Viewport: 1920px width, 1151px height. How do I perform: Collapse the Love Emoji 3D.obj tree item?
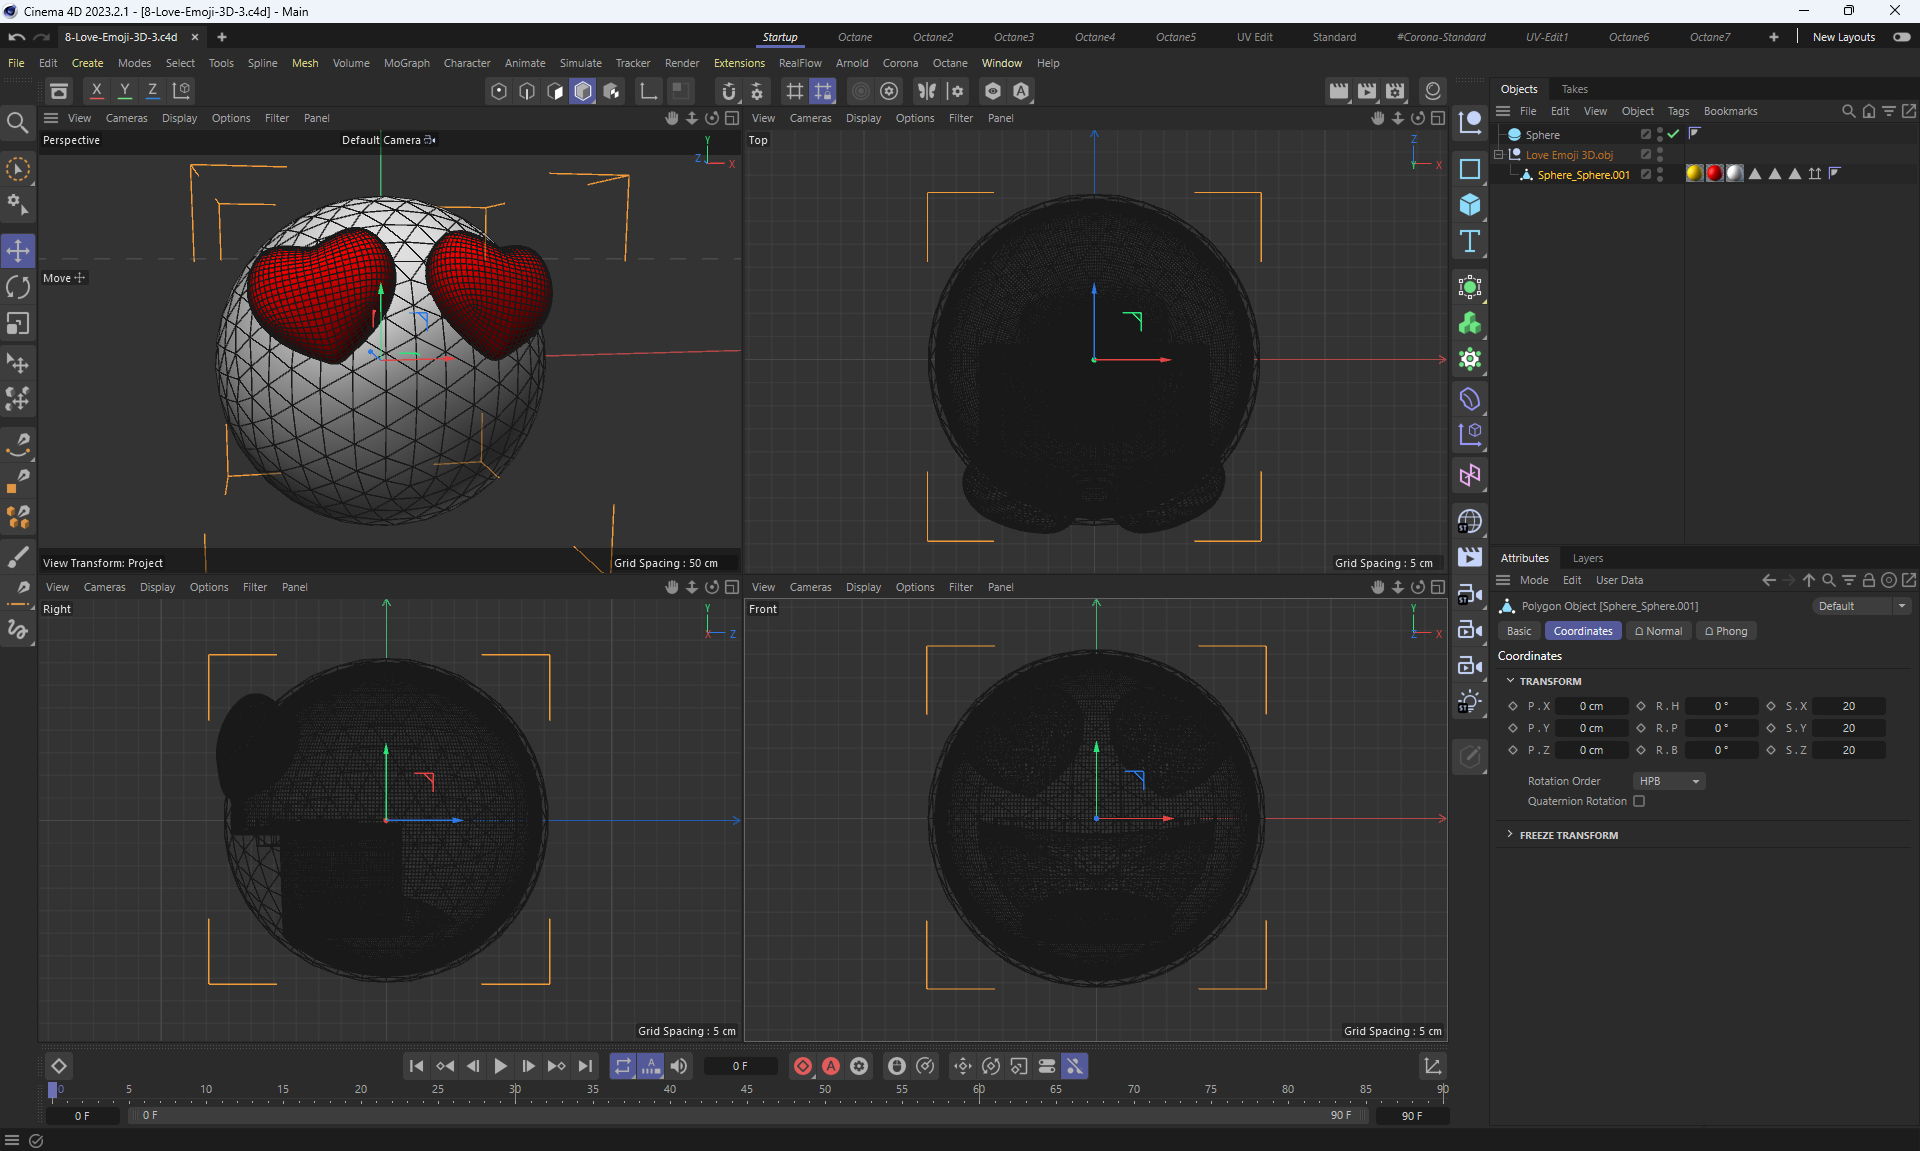coord(1499,155)
